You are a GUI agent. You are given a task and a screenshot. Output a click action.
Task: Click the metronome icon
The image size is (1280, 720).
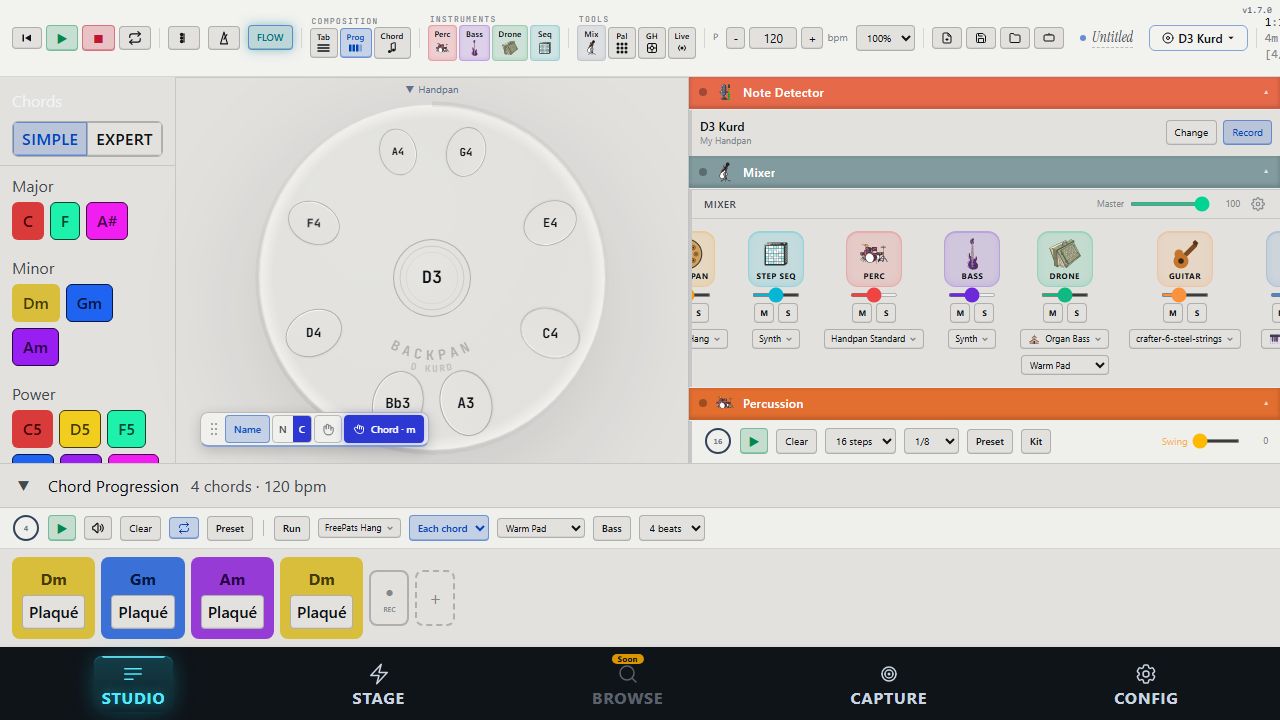pos(223,38)
